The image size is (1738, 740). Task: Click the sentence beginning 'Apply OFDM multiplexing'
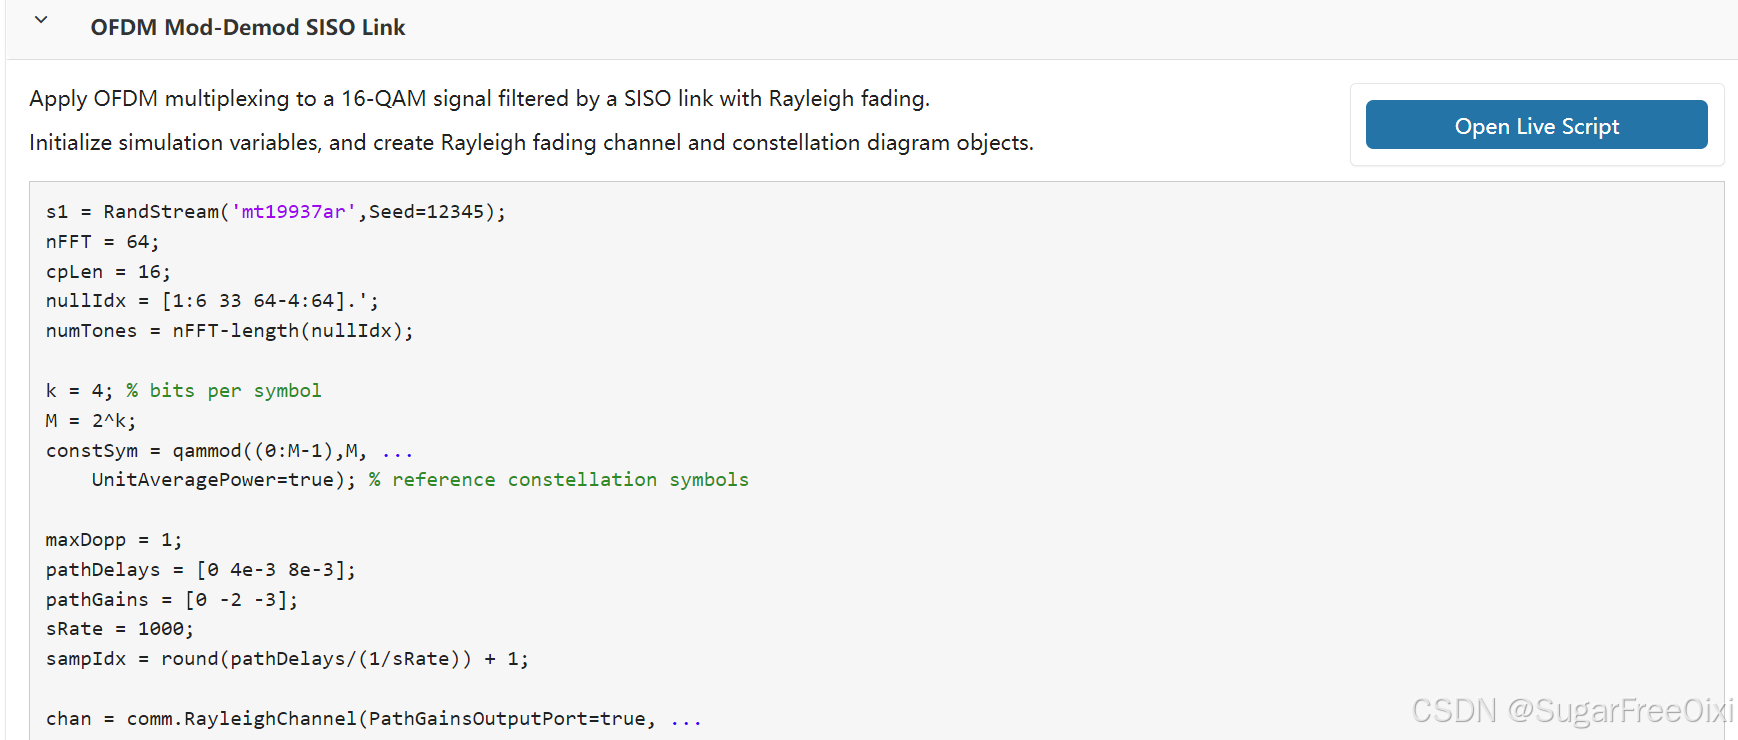[x=480, y=98]
